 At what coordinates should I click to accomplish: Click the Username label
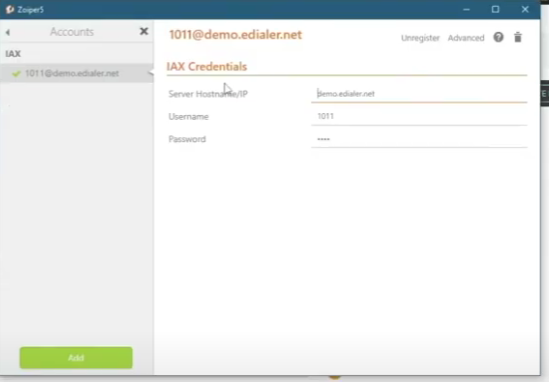pos(188,117)
